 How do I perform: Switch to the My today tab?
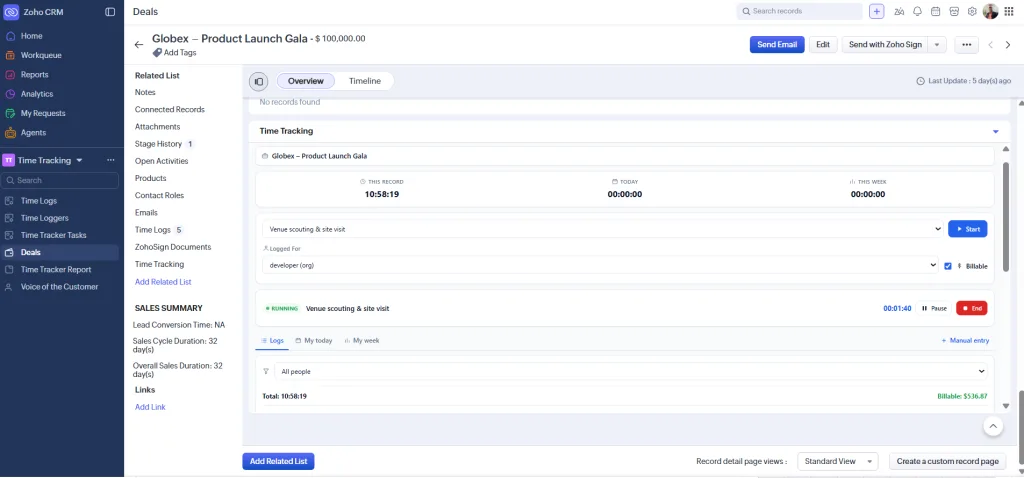click(314, 340)
